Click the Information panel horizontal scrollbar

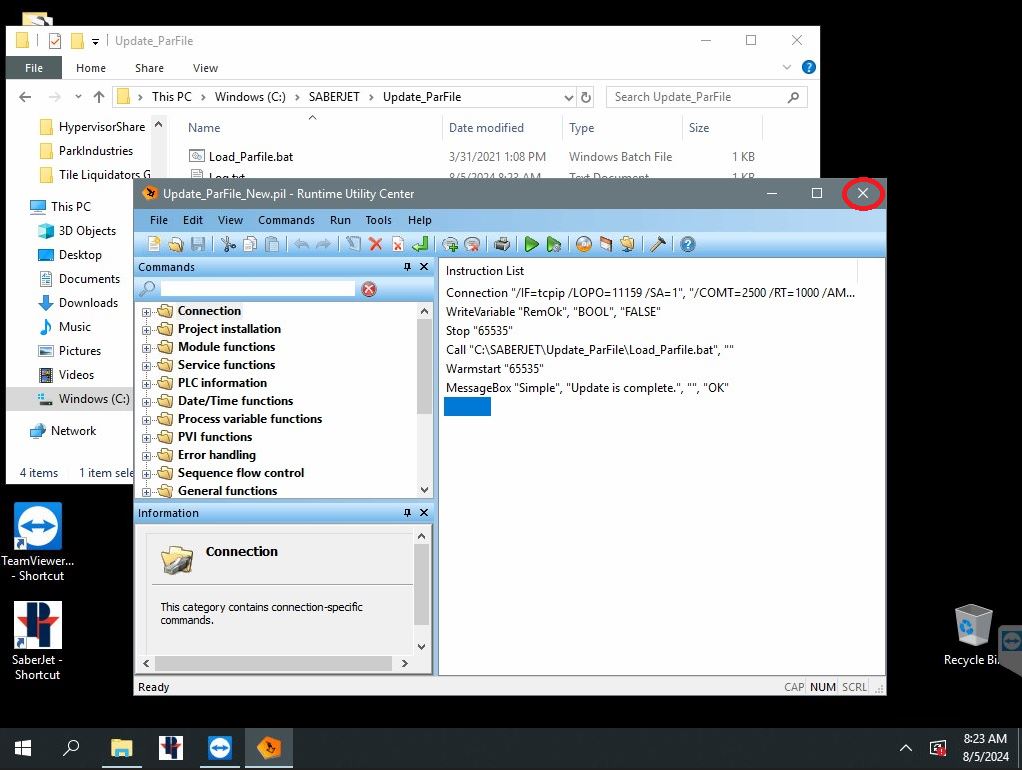coord(274,663)
